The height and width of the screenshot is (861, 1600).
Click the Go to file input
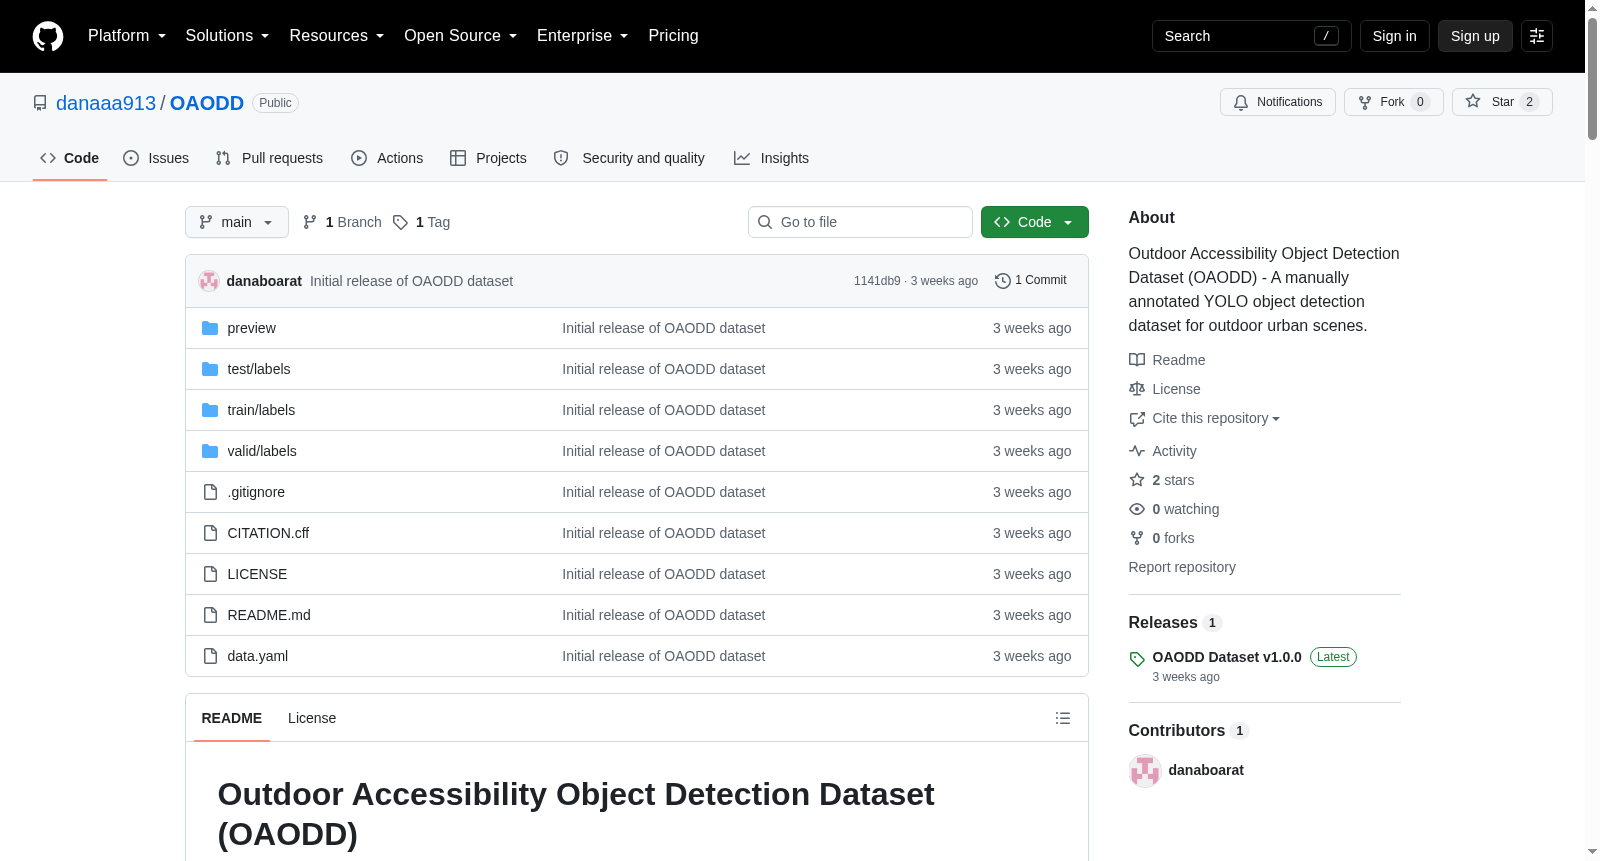click(x=860, y=222)
